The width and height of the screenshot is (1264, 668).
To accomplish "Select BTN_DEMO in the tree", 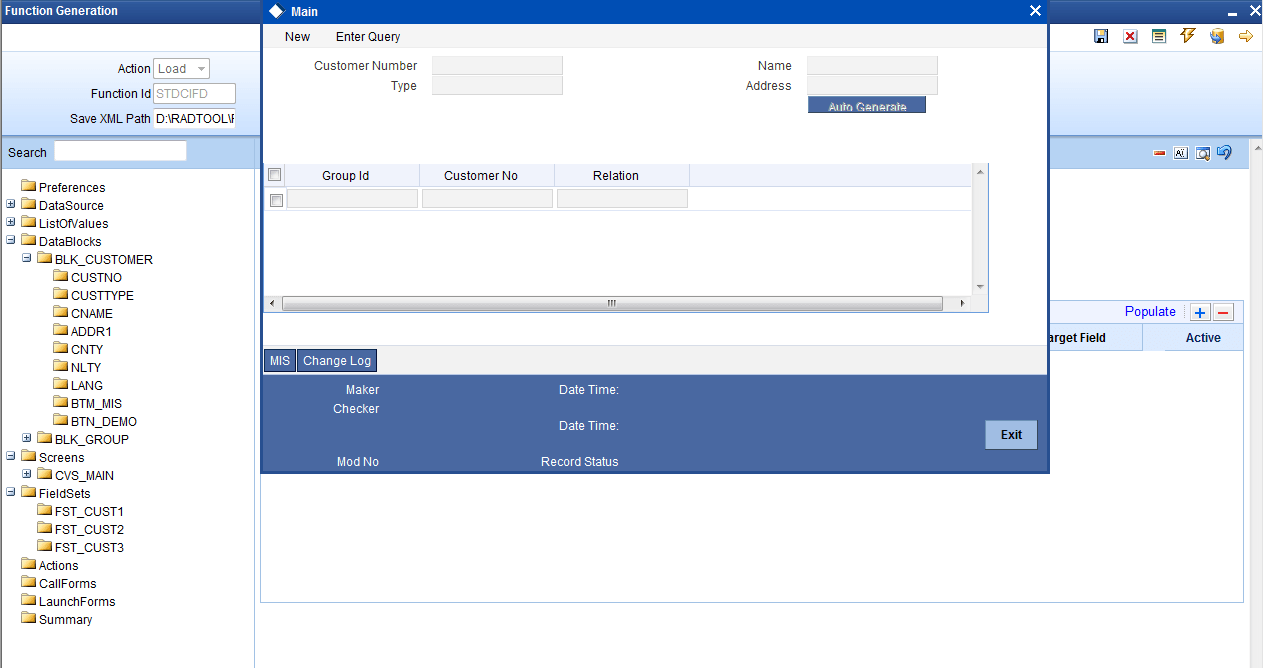I will 104,421.
